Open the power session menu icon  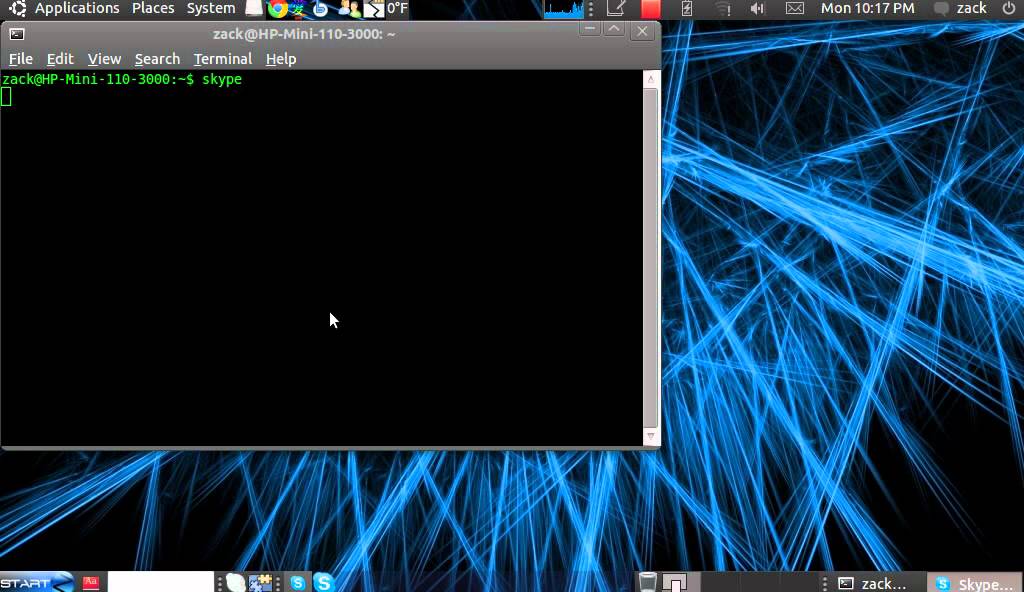1009,8
